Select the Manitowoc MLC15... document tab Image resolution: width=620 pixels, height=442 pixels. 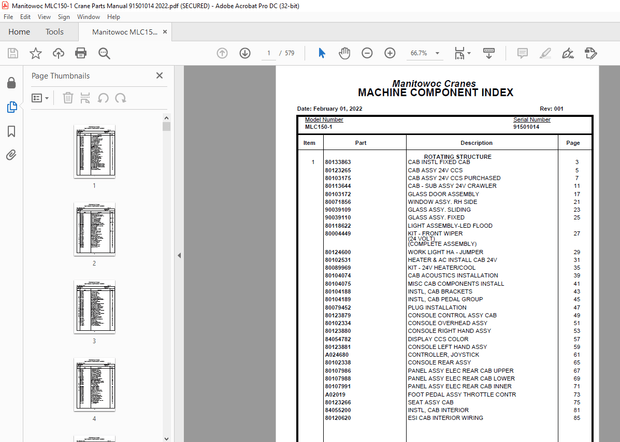point(125,32)
